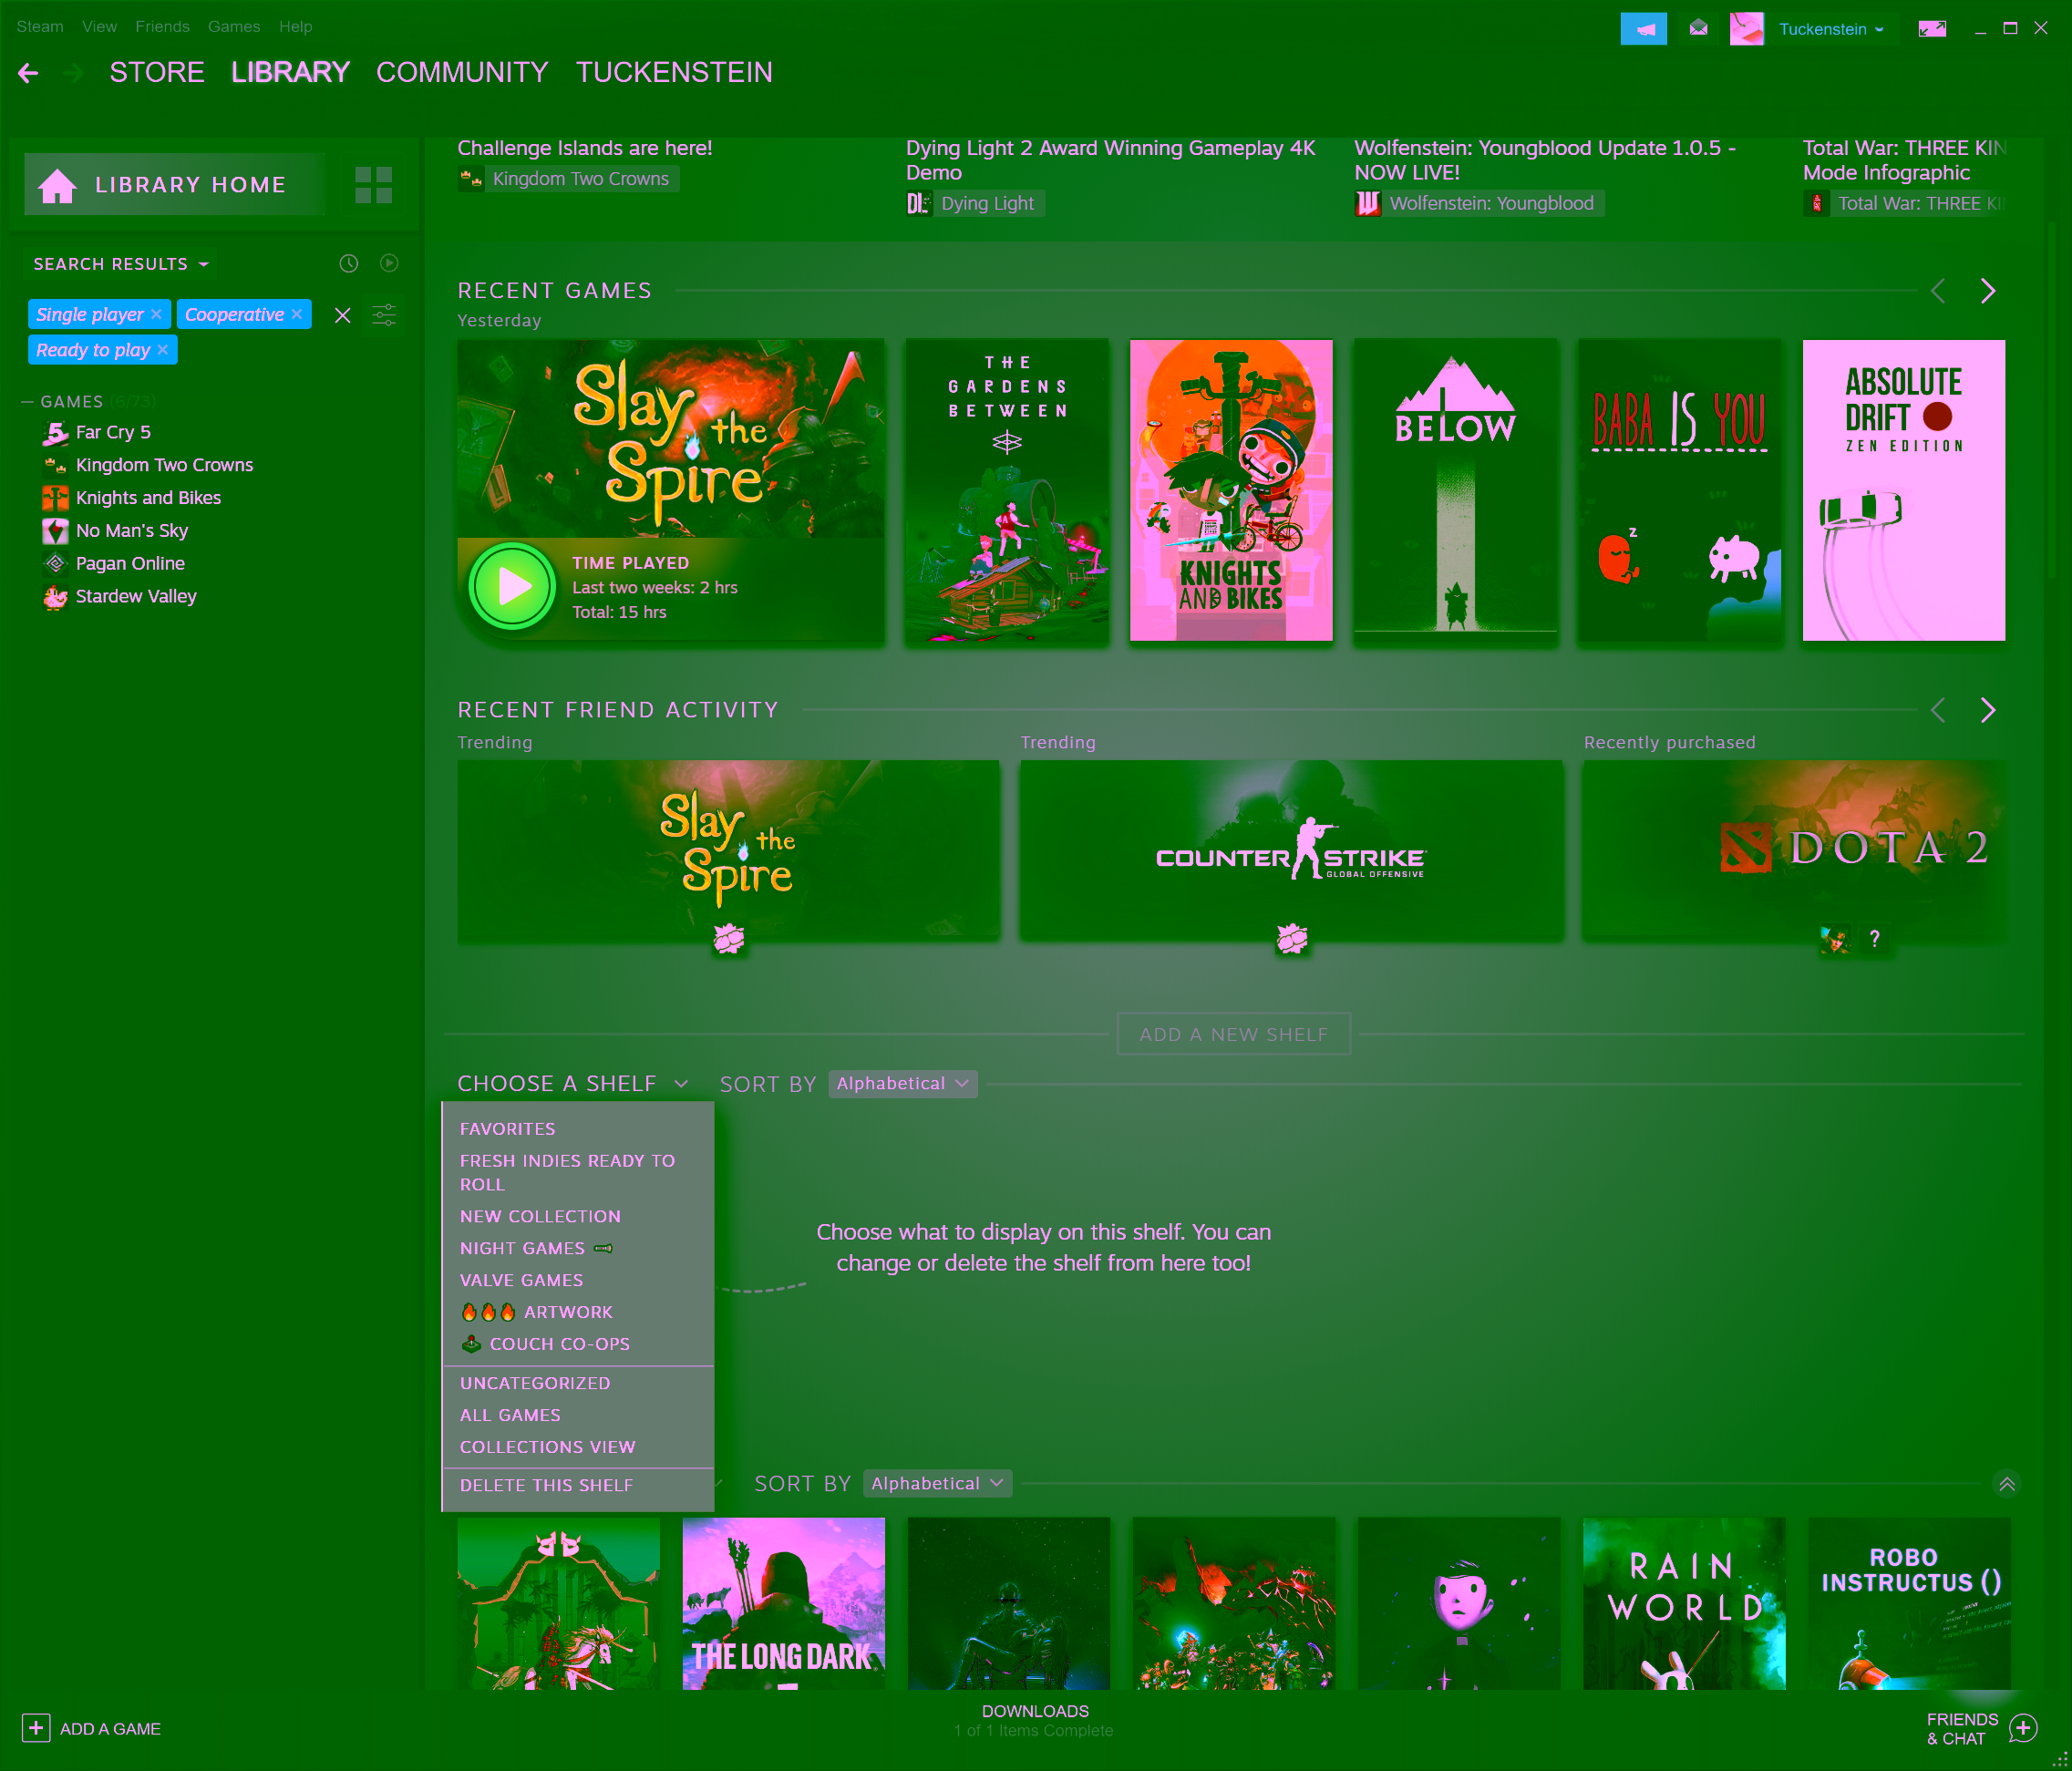Choose Night Games from shelf menu
The height and width of the screenshot is (1771, 2072).
[x=536, y=1250]
